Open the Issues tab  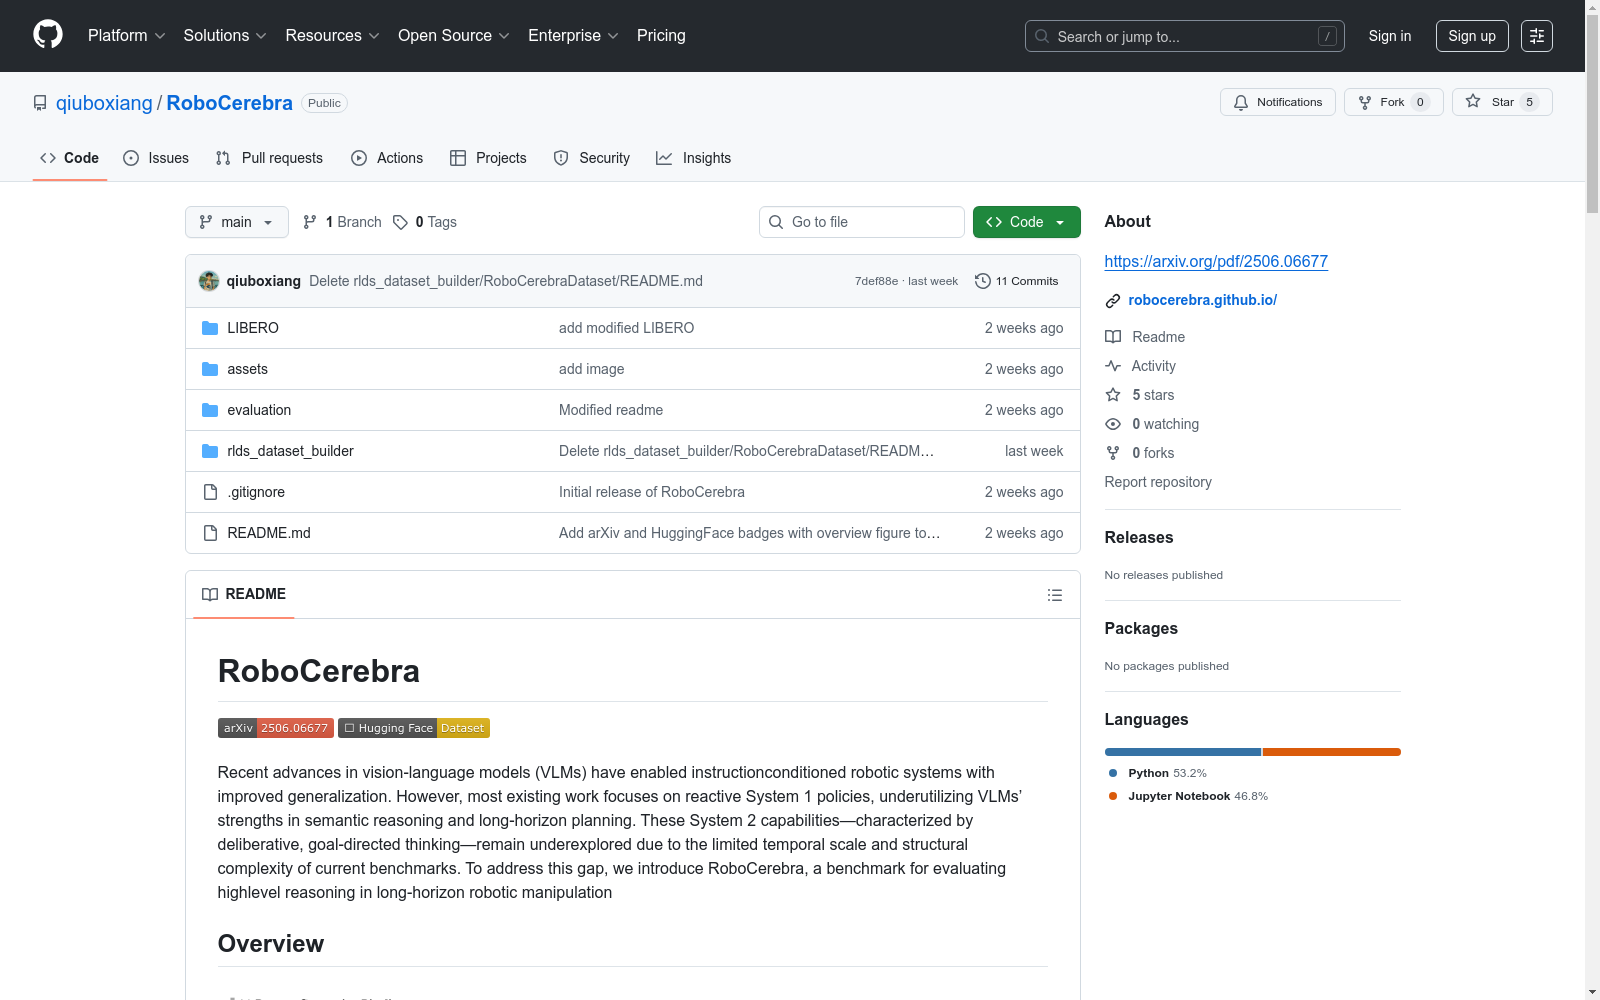[x=156, y=158]
